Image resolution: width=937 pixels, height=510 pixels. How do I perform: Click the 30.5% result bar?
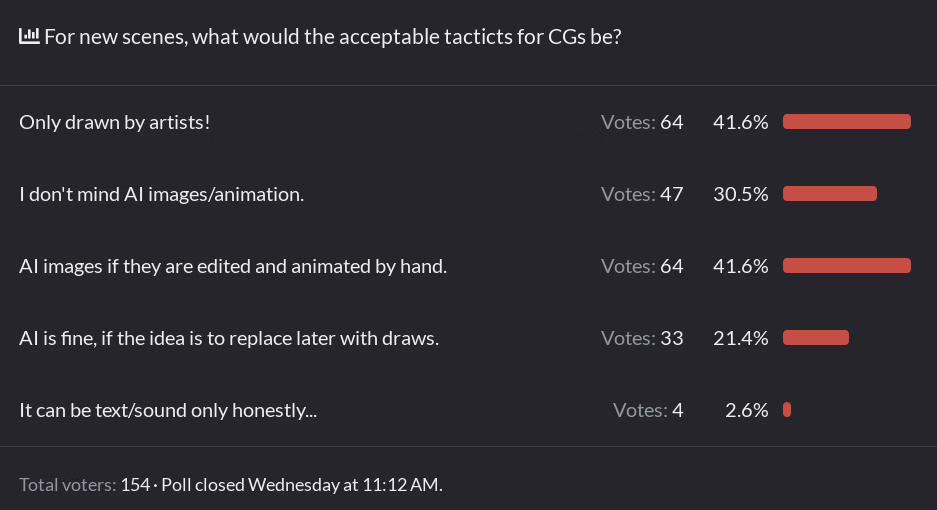829,194
